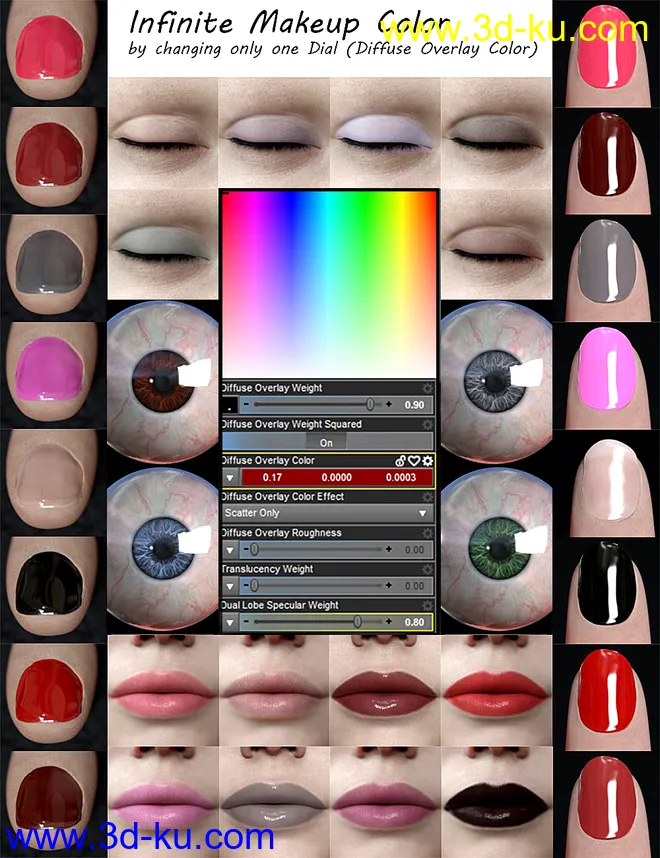The height and width of the screenshot is (858, 660).
Task: Expand the Dual Lobe Specular Weight arrow menu
Action: (229, 622)
